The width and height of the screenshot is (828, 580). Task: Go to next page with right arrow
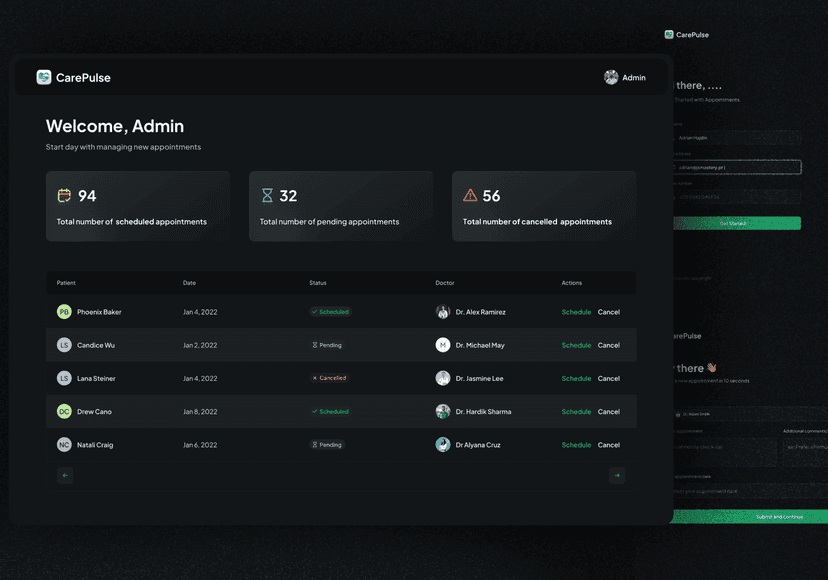click(617, 475)
